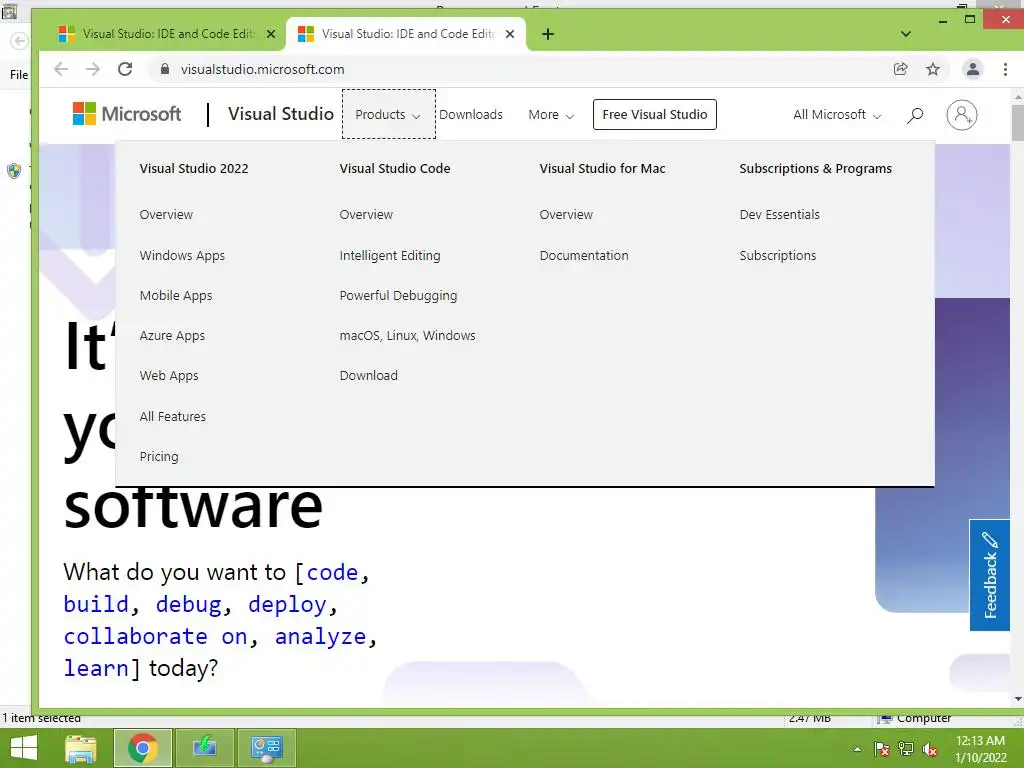Open macOS, Linux, Windows entry

tap(408, 336)
